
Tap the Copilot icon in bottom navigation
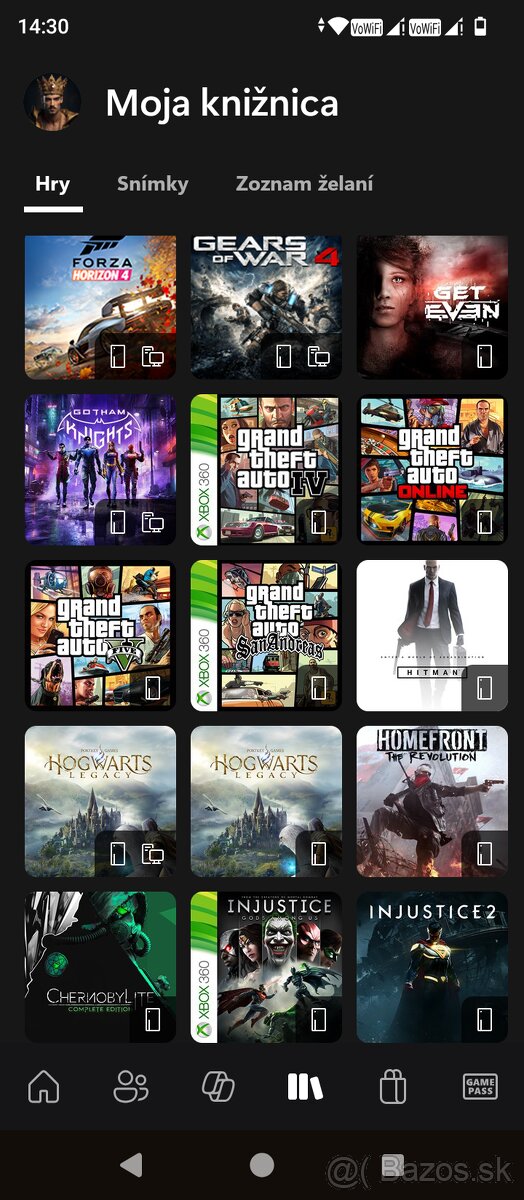point(217,1086)
